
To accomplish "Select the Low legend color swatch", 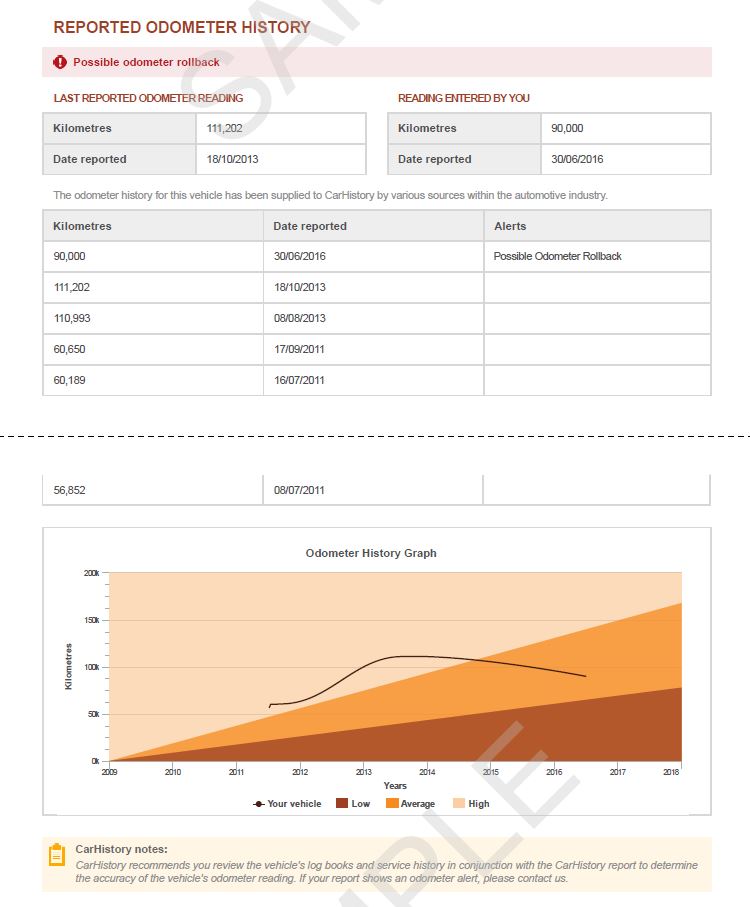I will tap(342, 803).
